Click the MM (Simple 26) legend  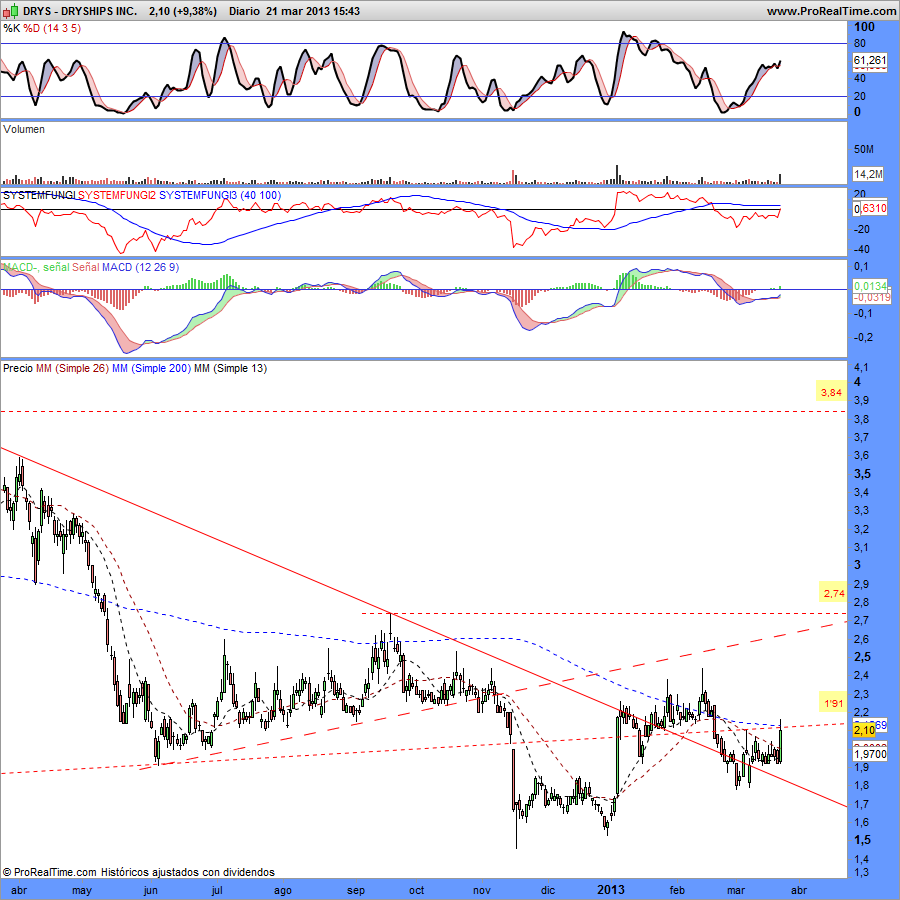point(72,368)
